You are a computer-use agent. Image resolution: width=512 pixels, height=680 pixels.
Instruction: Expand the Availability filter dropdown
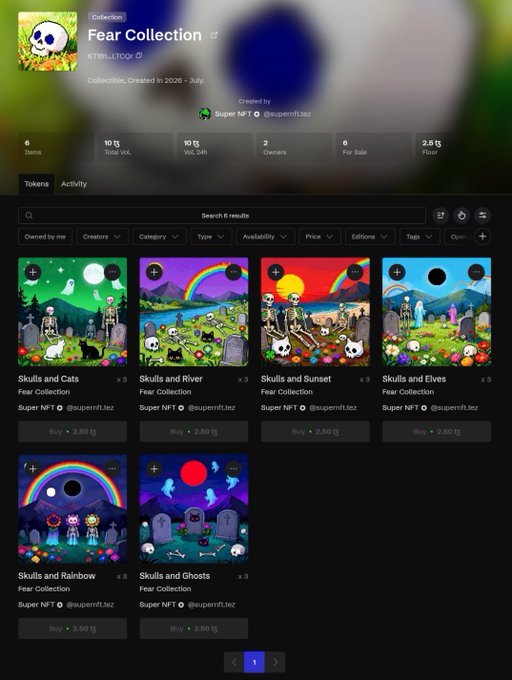265,236
